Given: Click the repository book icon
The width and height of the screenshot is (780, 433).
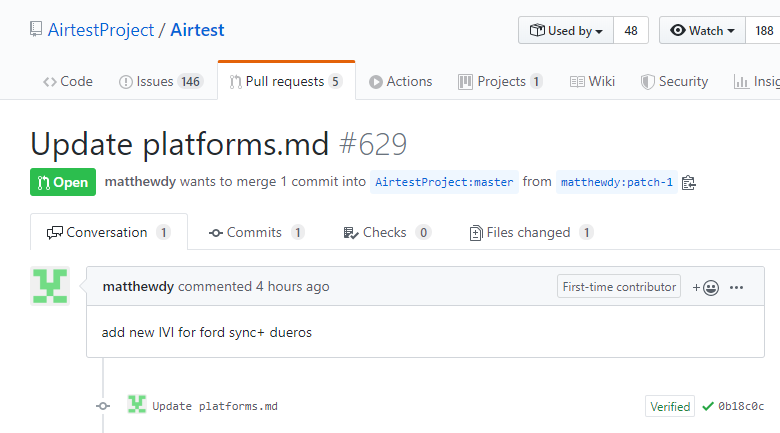Looking at the screenshot, I should click(x=36, y=30).
